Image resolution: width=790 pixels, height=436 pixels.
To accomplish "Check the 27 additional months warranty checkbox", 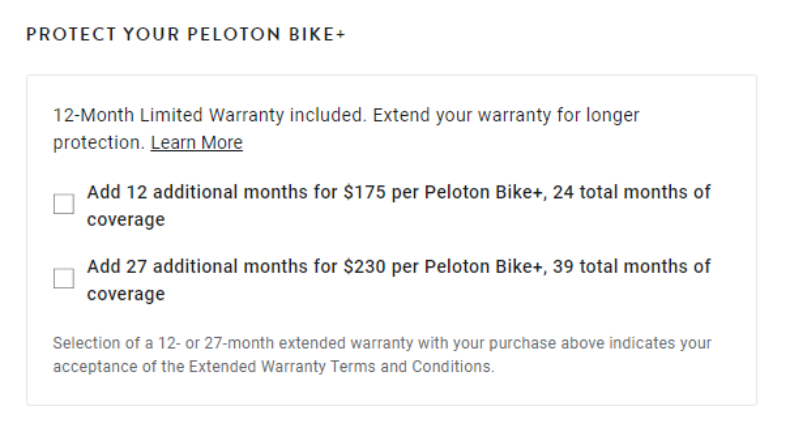I will [x=64, y=278].
